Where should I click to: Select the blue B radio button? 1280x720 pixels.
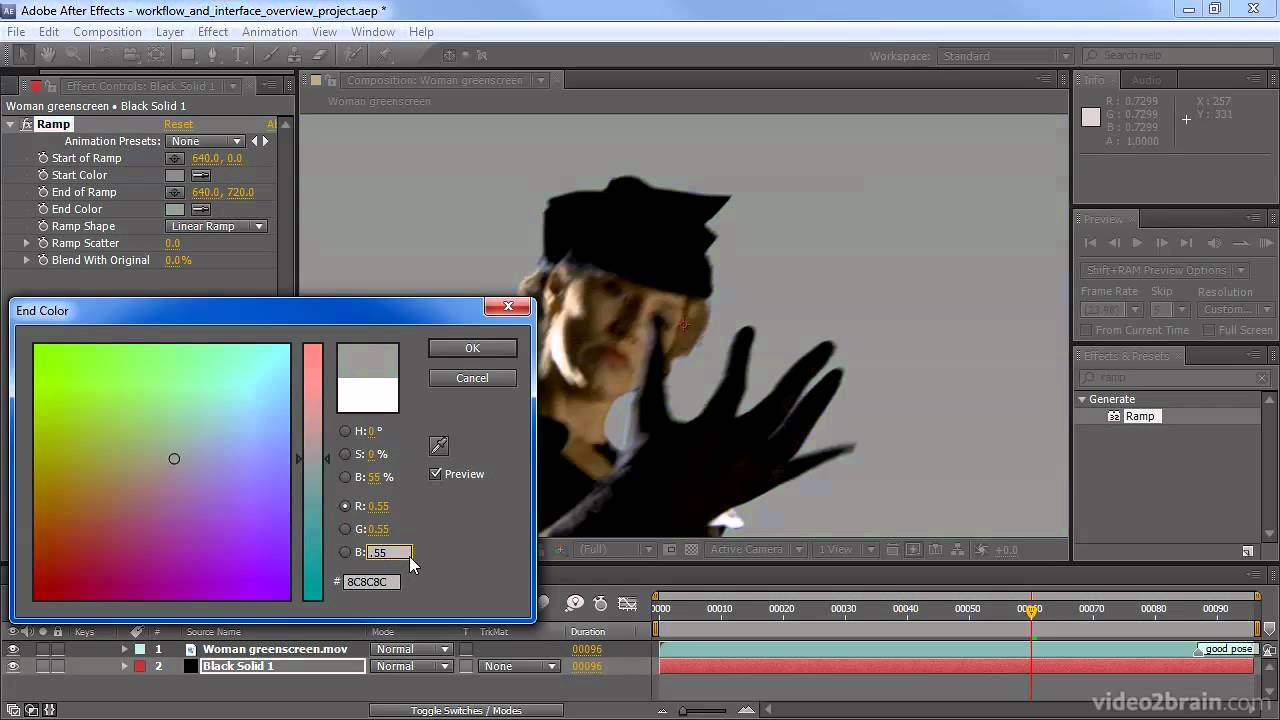click(345, 552)
